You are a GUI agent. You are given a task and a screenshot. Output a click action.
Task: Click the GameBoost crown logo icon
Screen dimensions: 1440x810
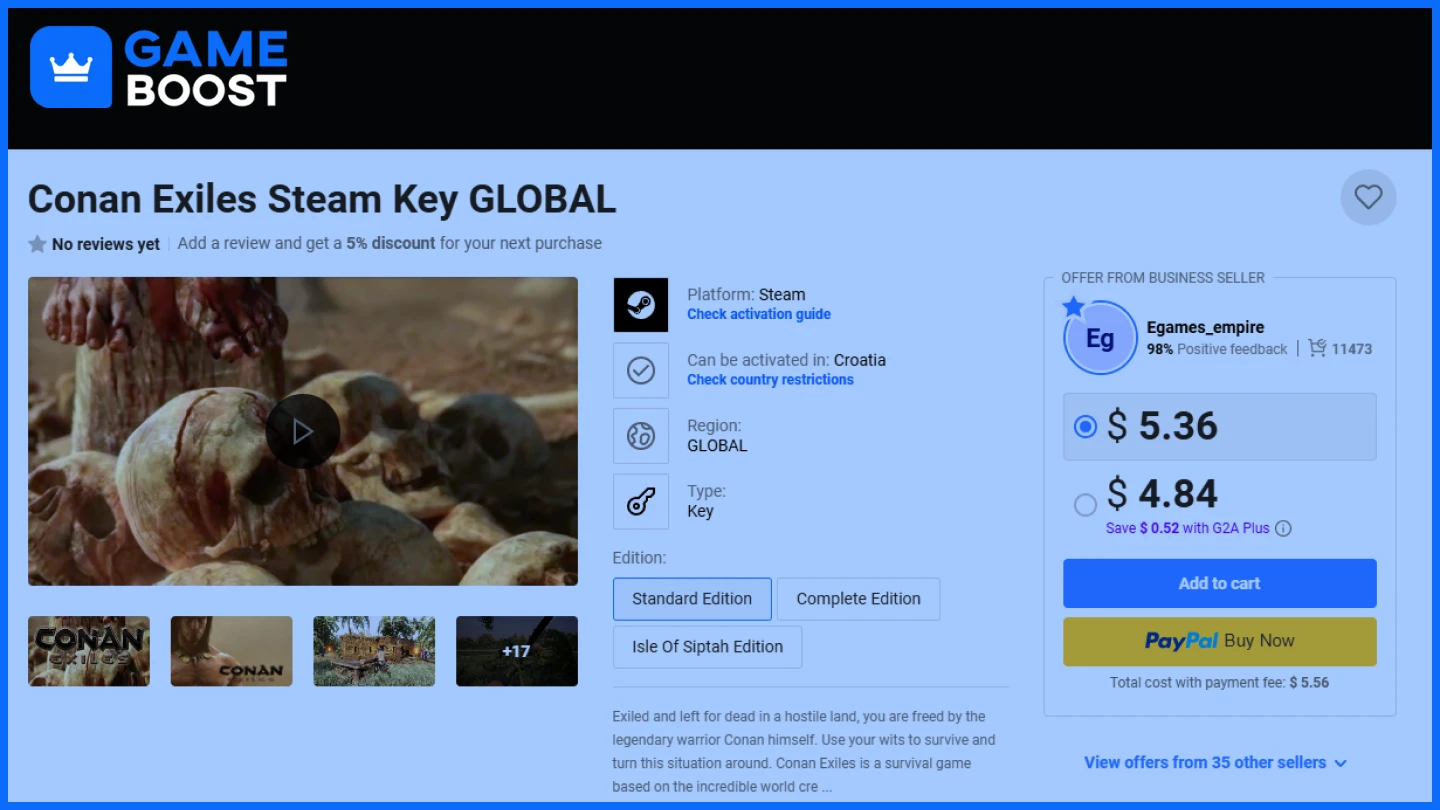(x=71, y=67)
